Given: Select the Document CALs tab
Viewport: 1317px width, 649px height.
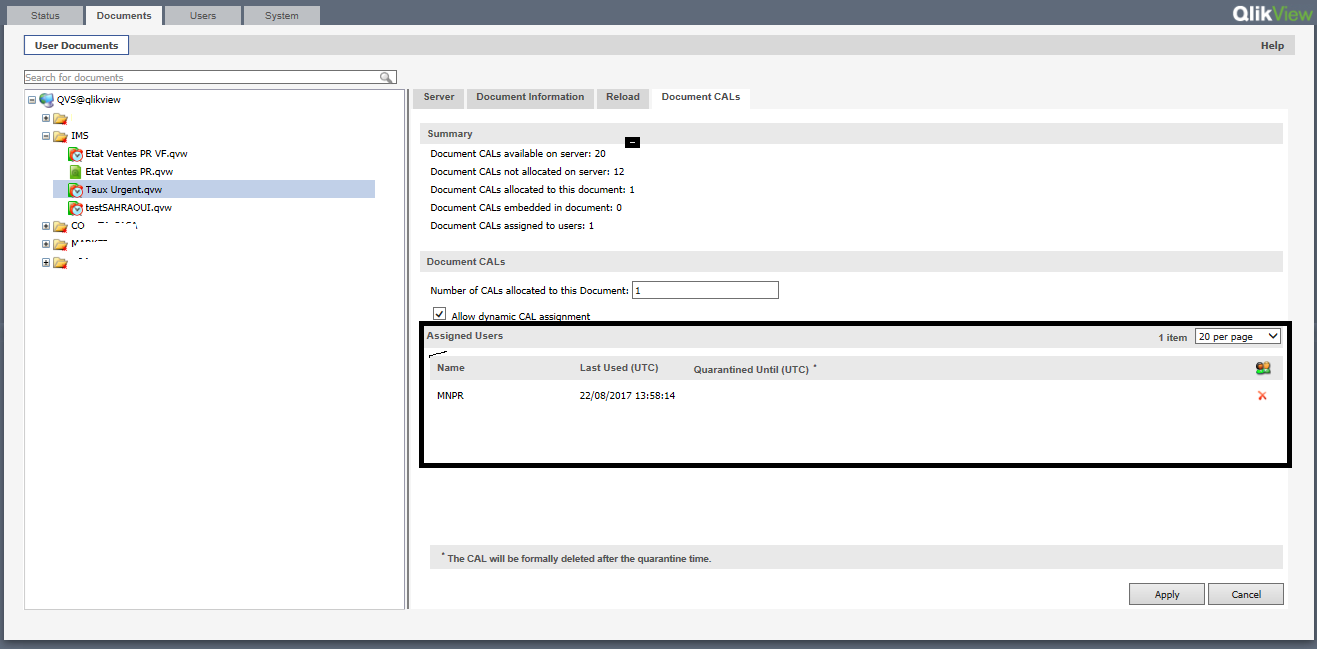Looking at the screenshot, I should tap(701, 97).
